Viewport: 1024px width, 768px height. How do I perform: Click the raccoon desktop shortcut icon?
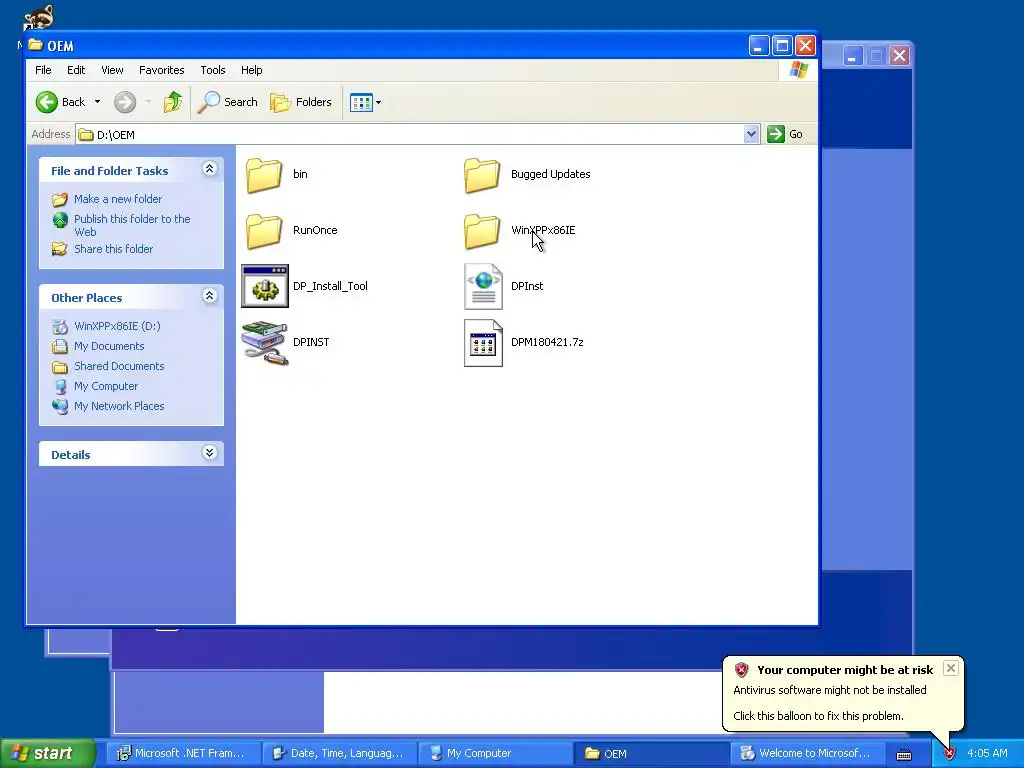tap(37, 17)
